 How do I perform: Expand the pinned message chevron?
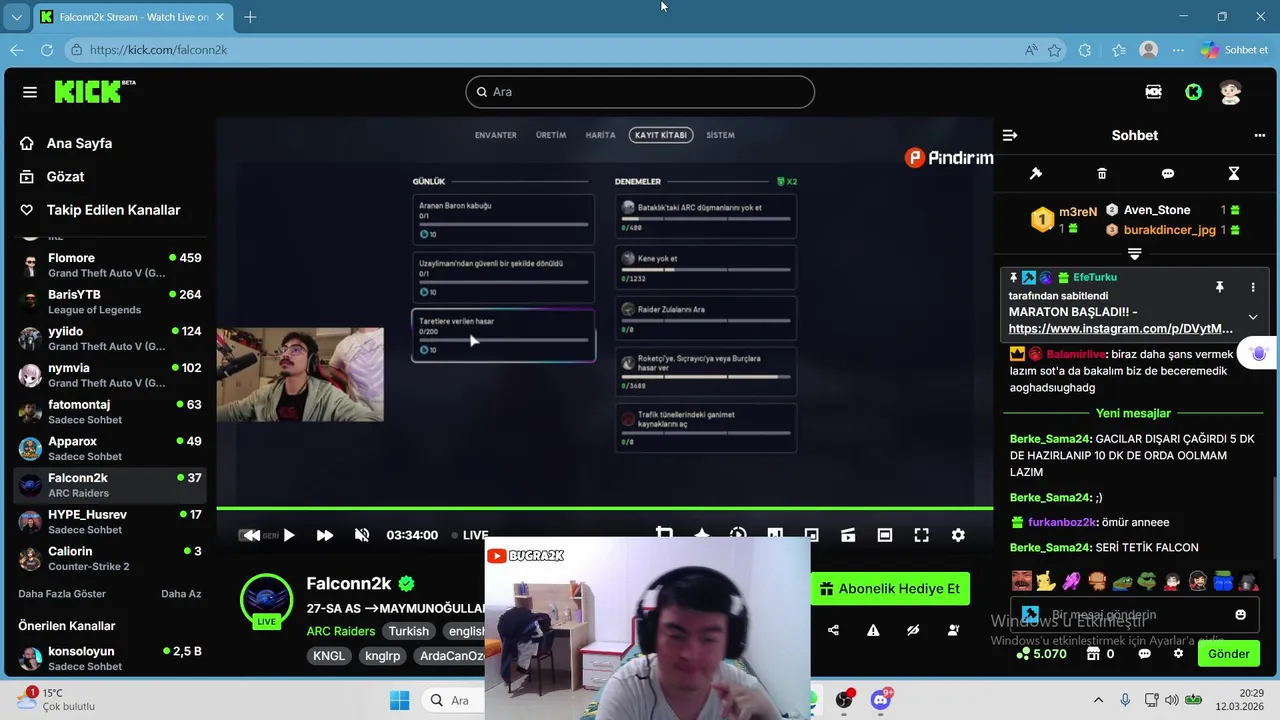1253,318
